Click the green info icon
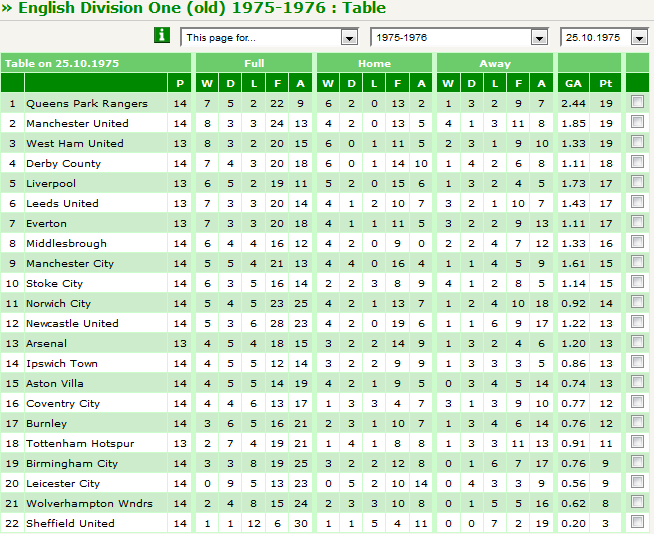654x534 pixels. [x=162, y=35]
